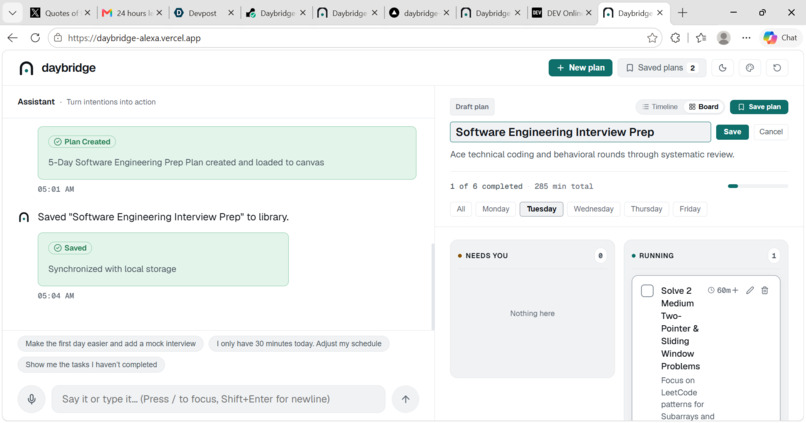806x423 pixels.
Task: Switch to Board view
Action: pos(704,107)
